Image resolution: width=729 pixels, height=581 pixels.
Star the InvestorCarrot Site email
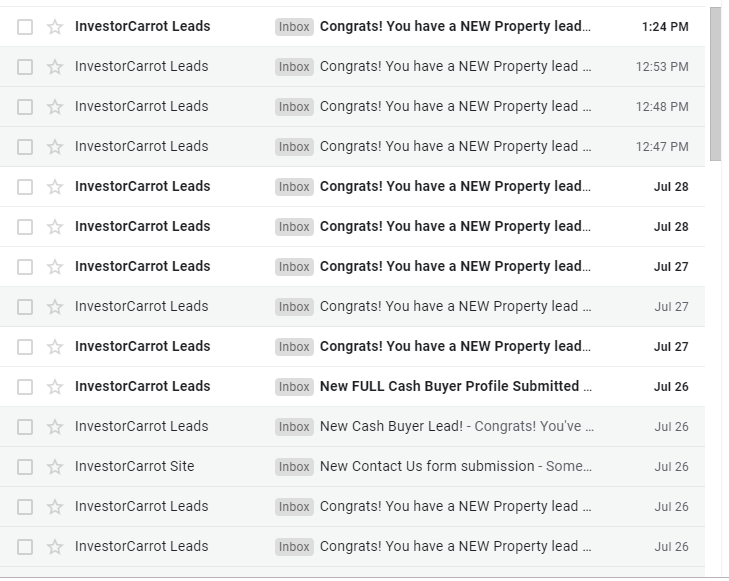coord(55,467)
